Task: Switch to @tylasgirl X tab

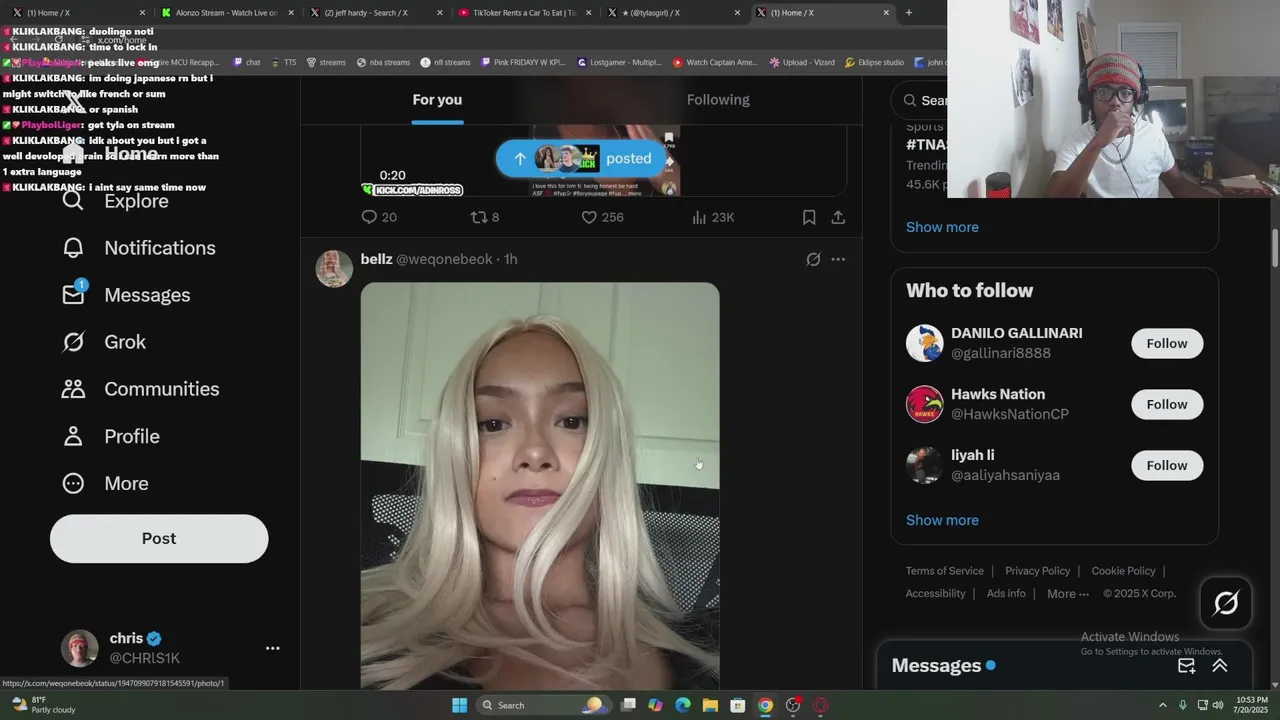Action: (672, 13)
